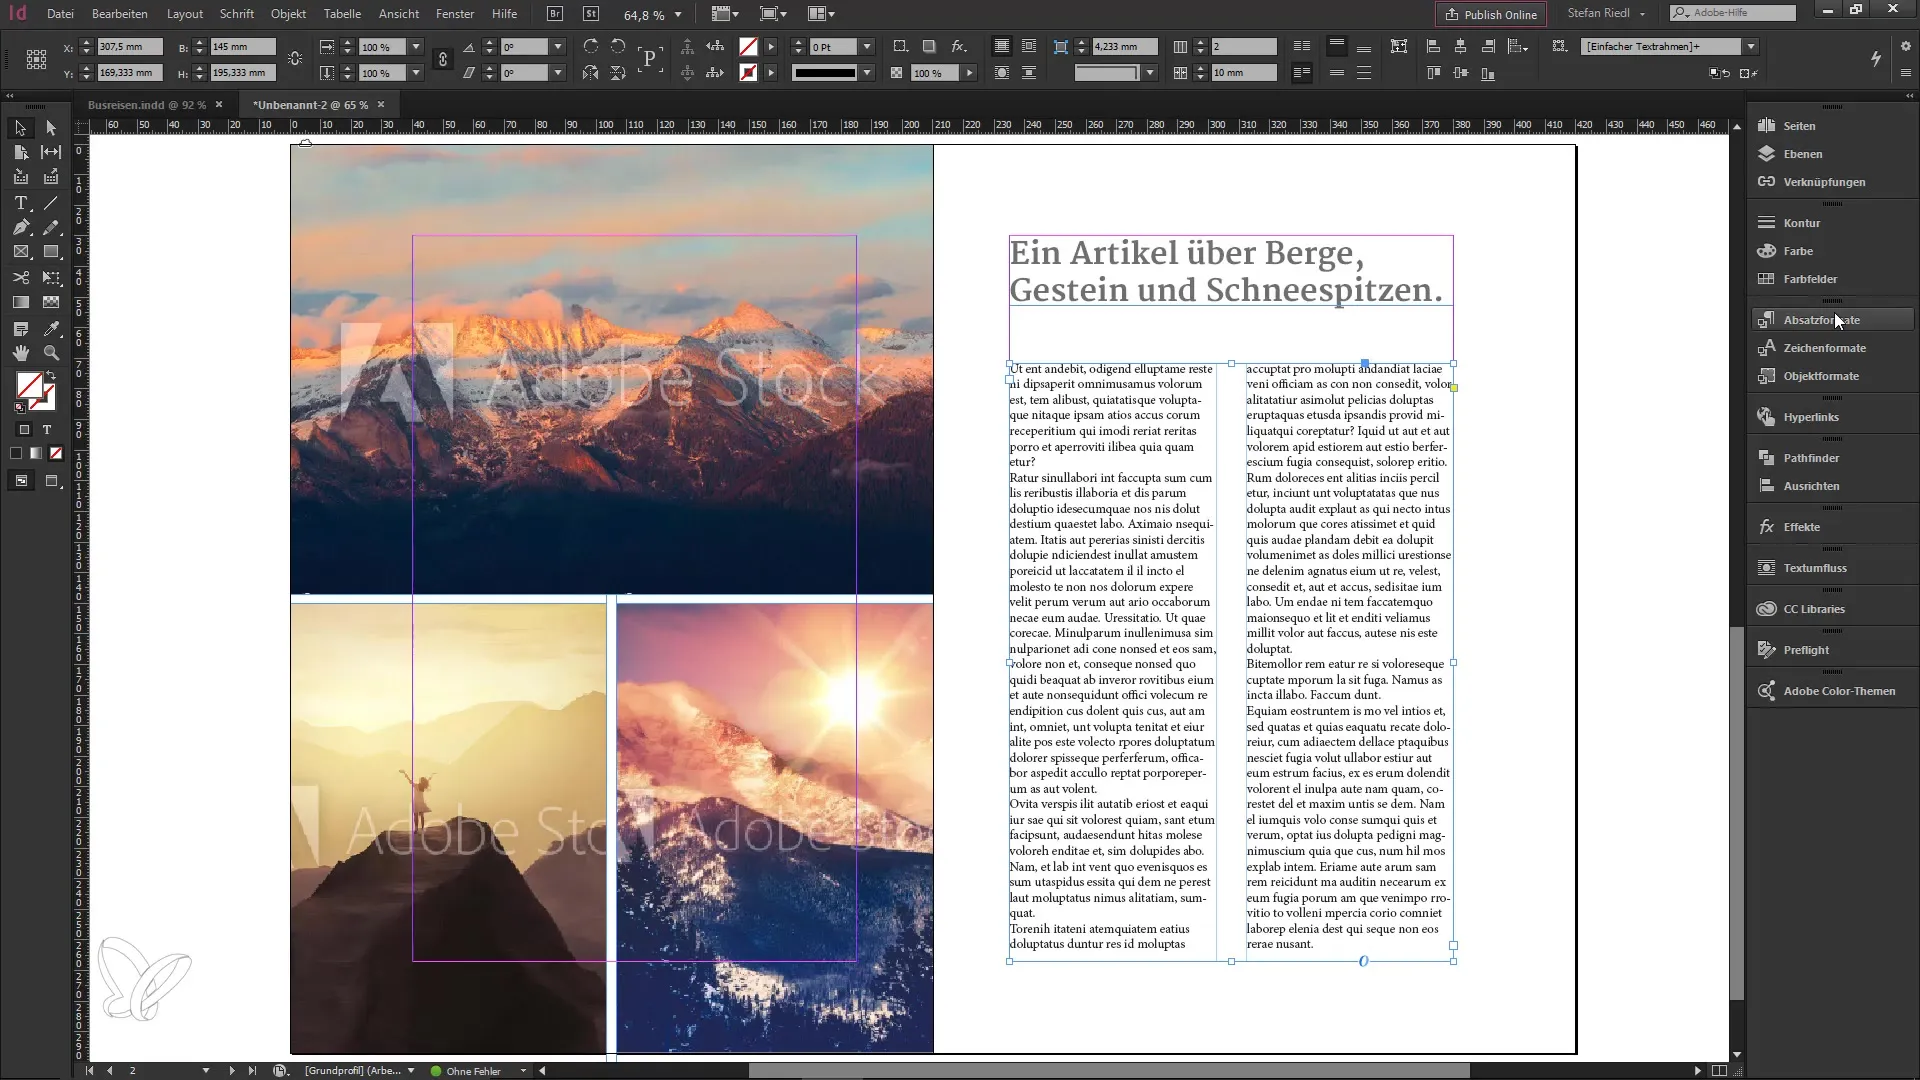Select the Selection tool (black arrow)

[20, 128]
